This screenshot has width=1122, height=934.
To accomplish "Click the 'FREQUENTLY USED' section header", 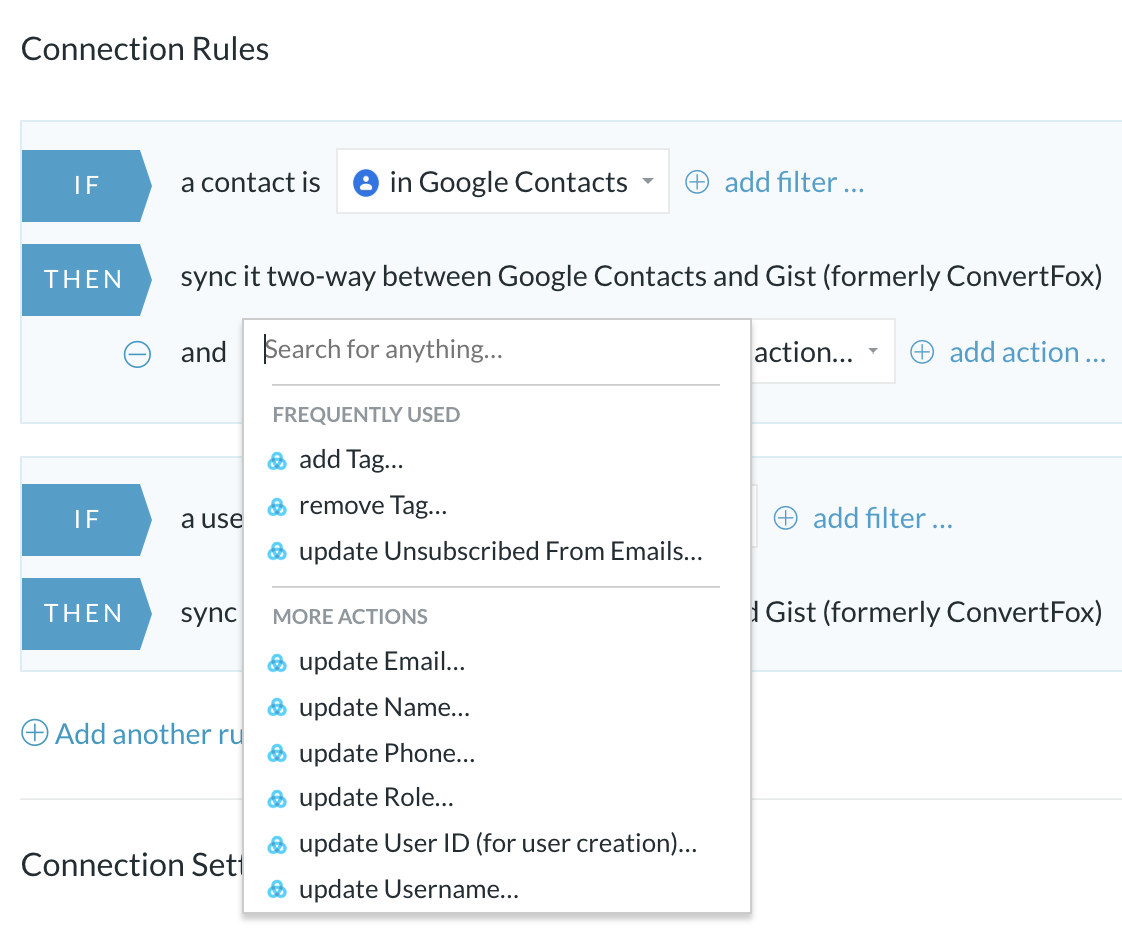I will 366,414.
